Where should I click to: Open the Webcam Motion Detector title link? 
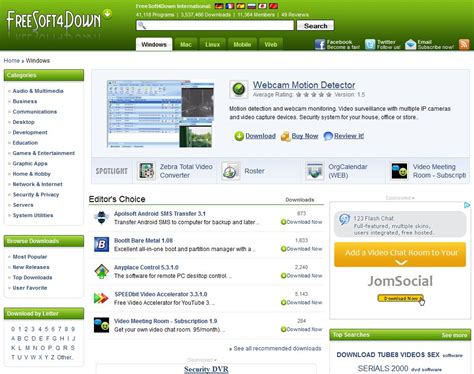click(304, 85)
